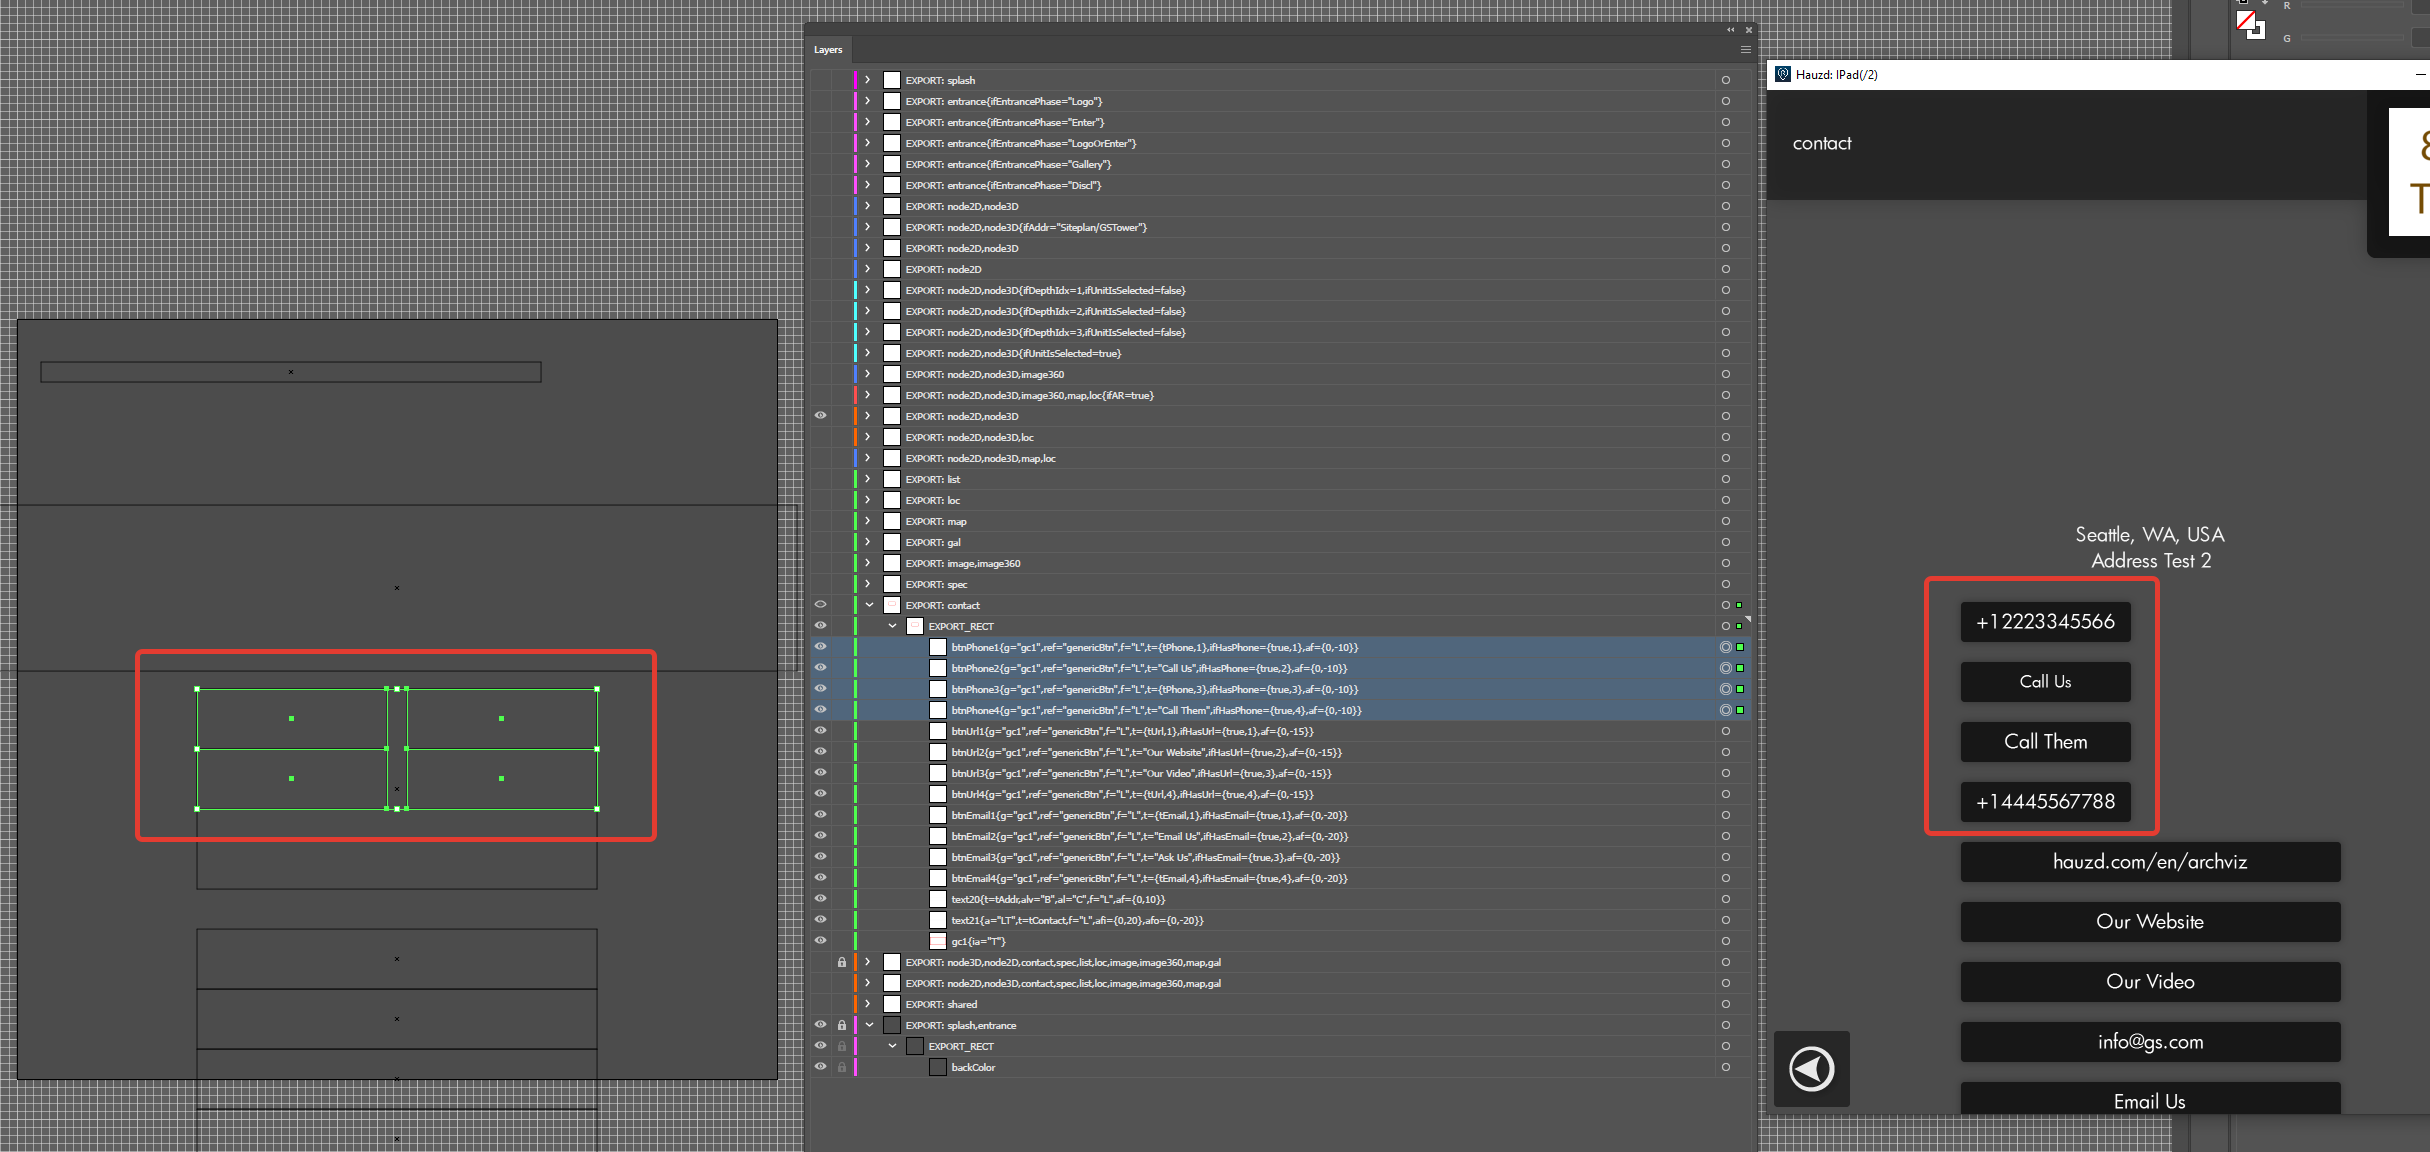
Task: Toggle visibility of EXPORT: contact layer
Action: point(820,605)
